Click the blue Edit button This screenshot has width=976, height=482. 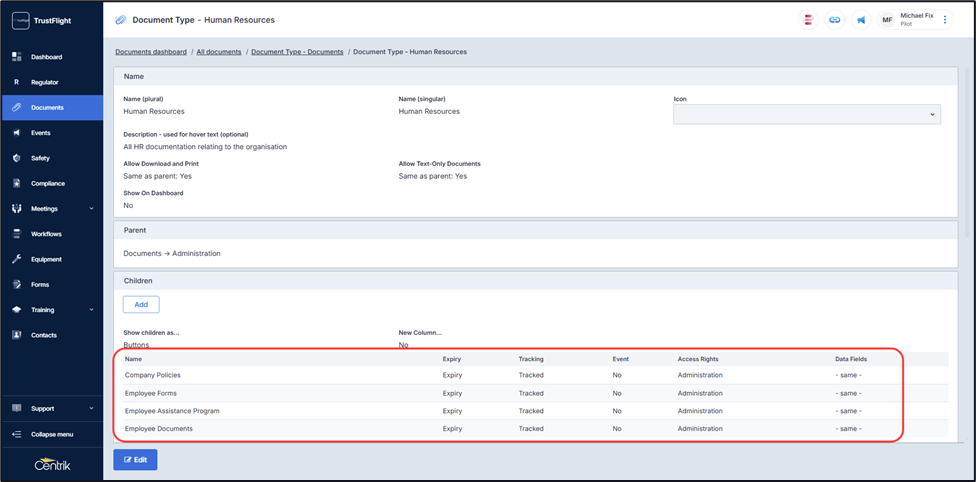[135, 460]
